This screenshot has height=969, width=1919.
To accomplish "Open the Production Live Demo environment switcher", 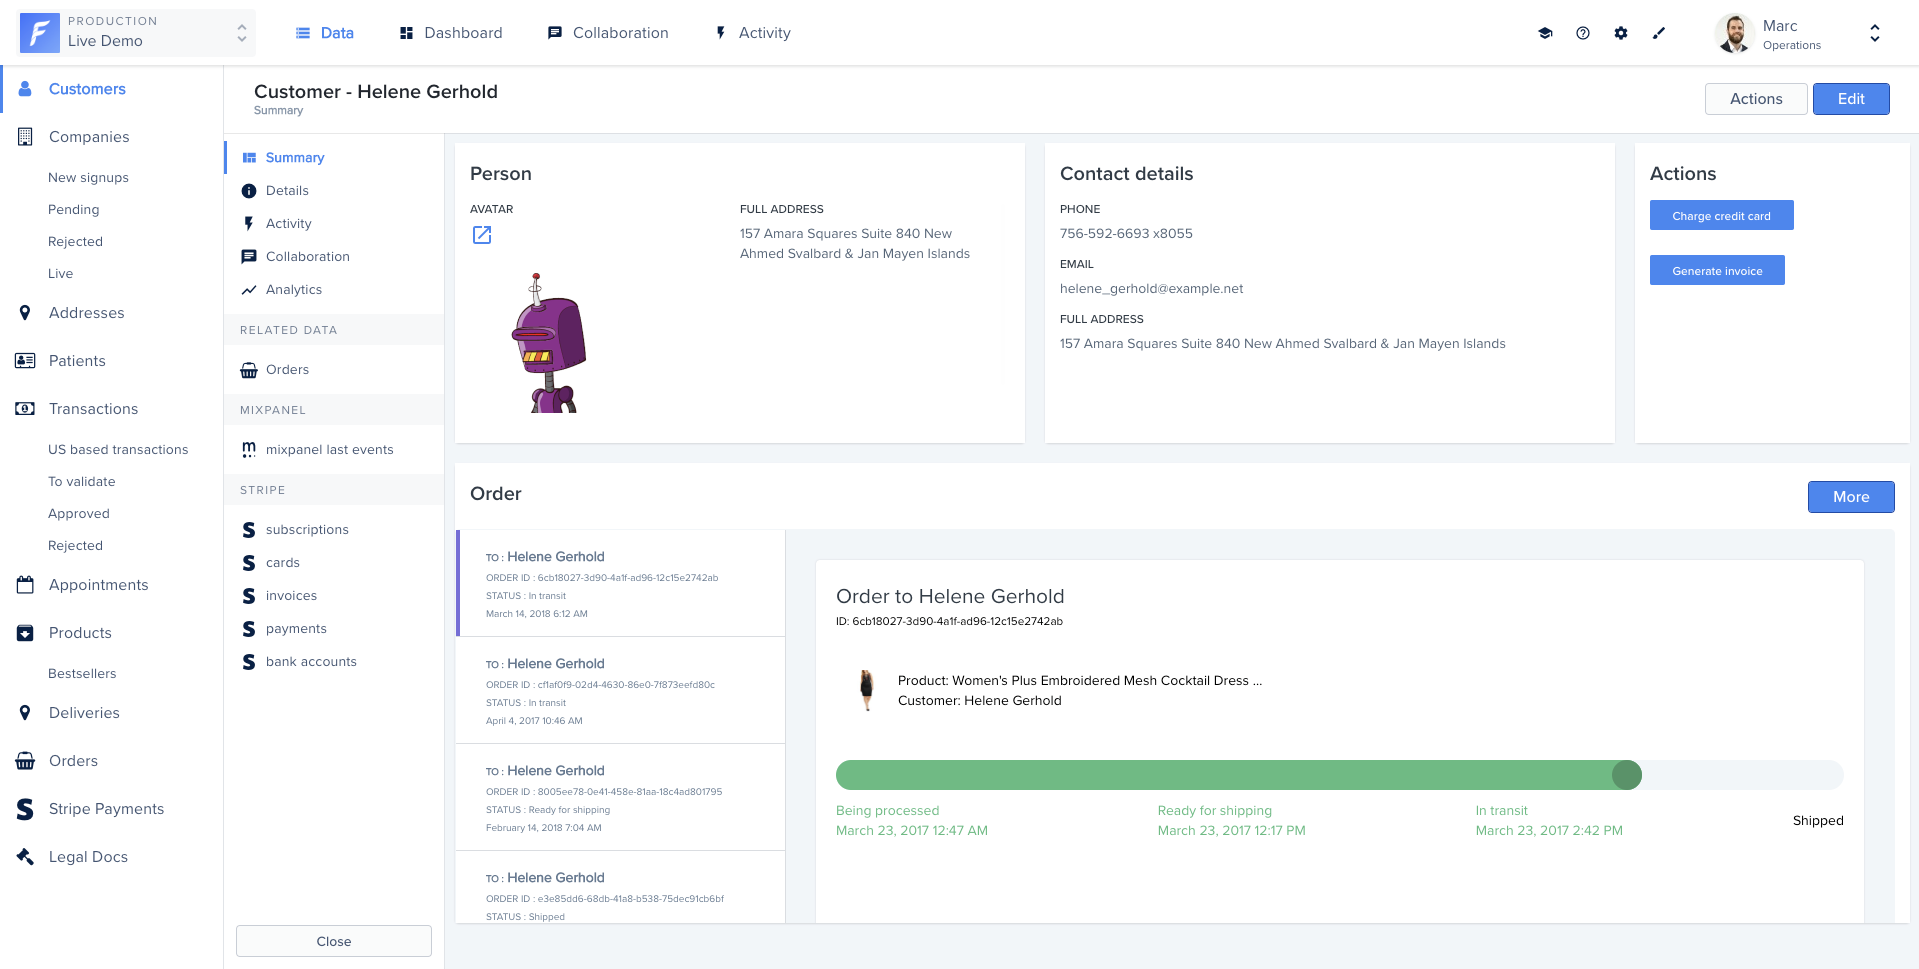I will (137, 33).
